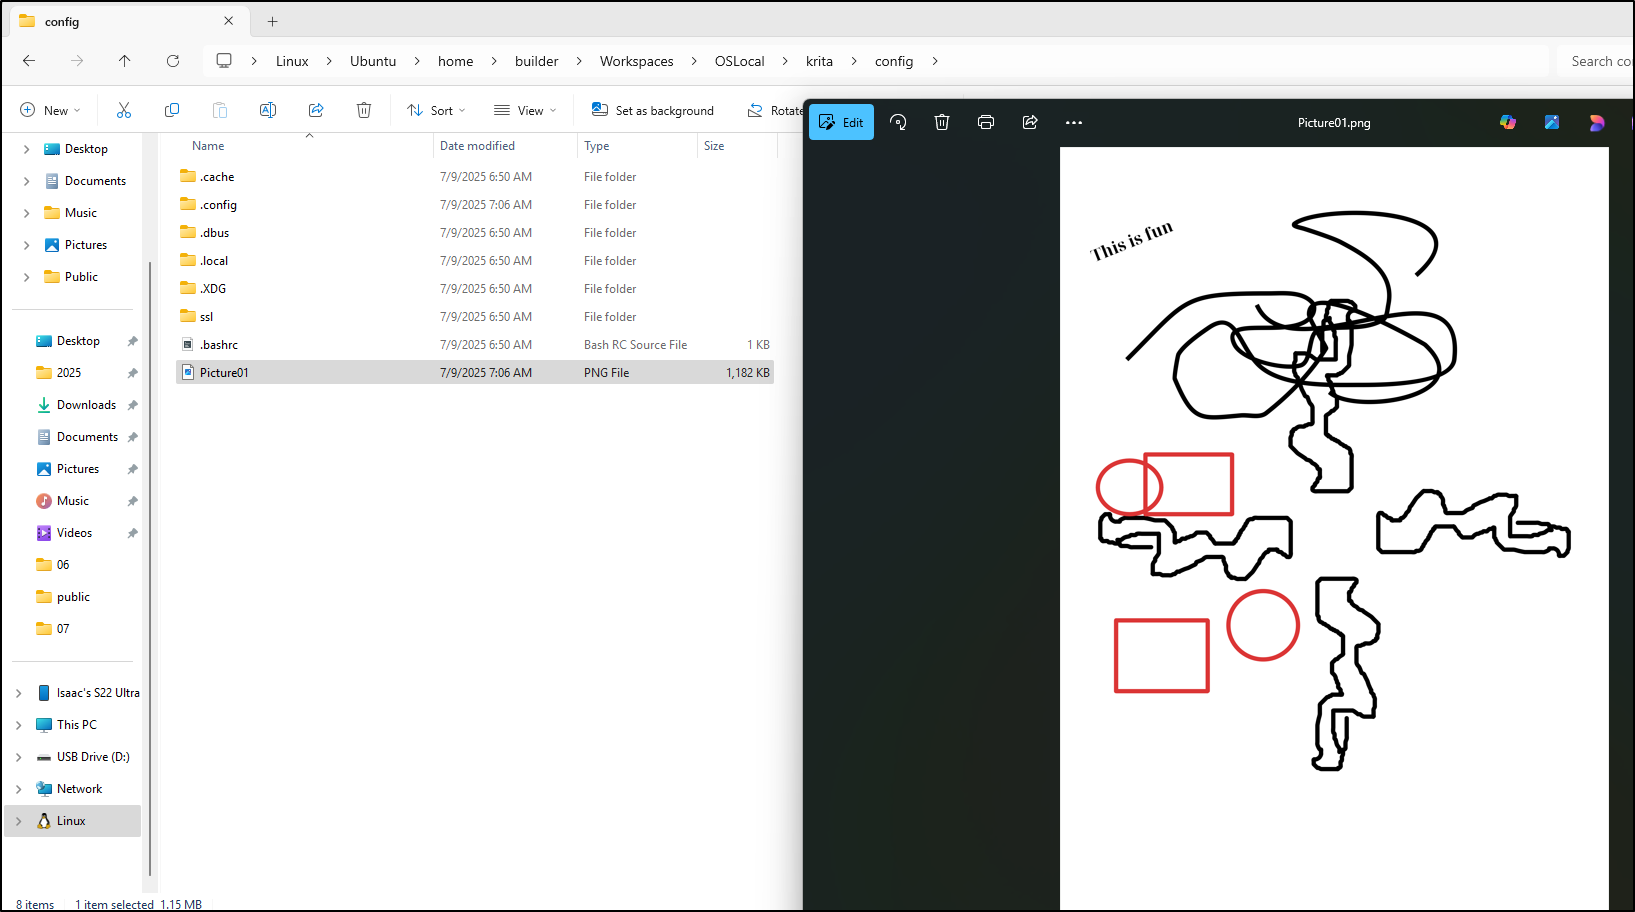Open the View dropdown

[x=525, y=110]
